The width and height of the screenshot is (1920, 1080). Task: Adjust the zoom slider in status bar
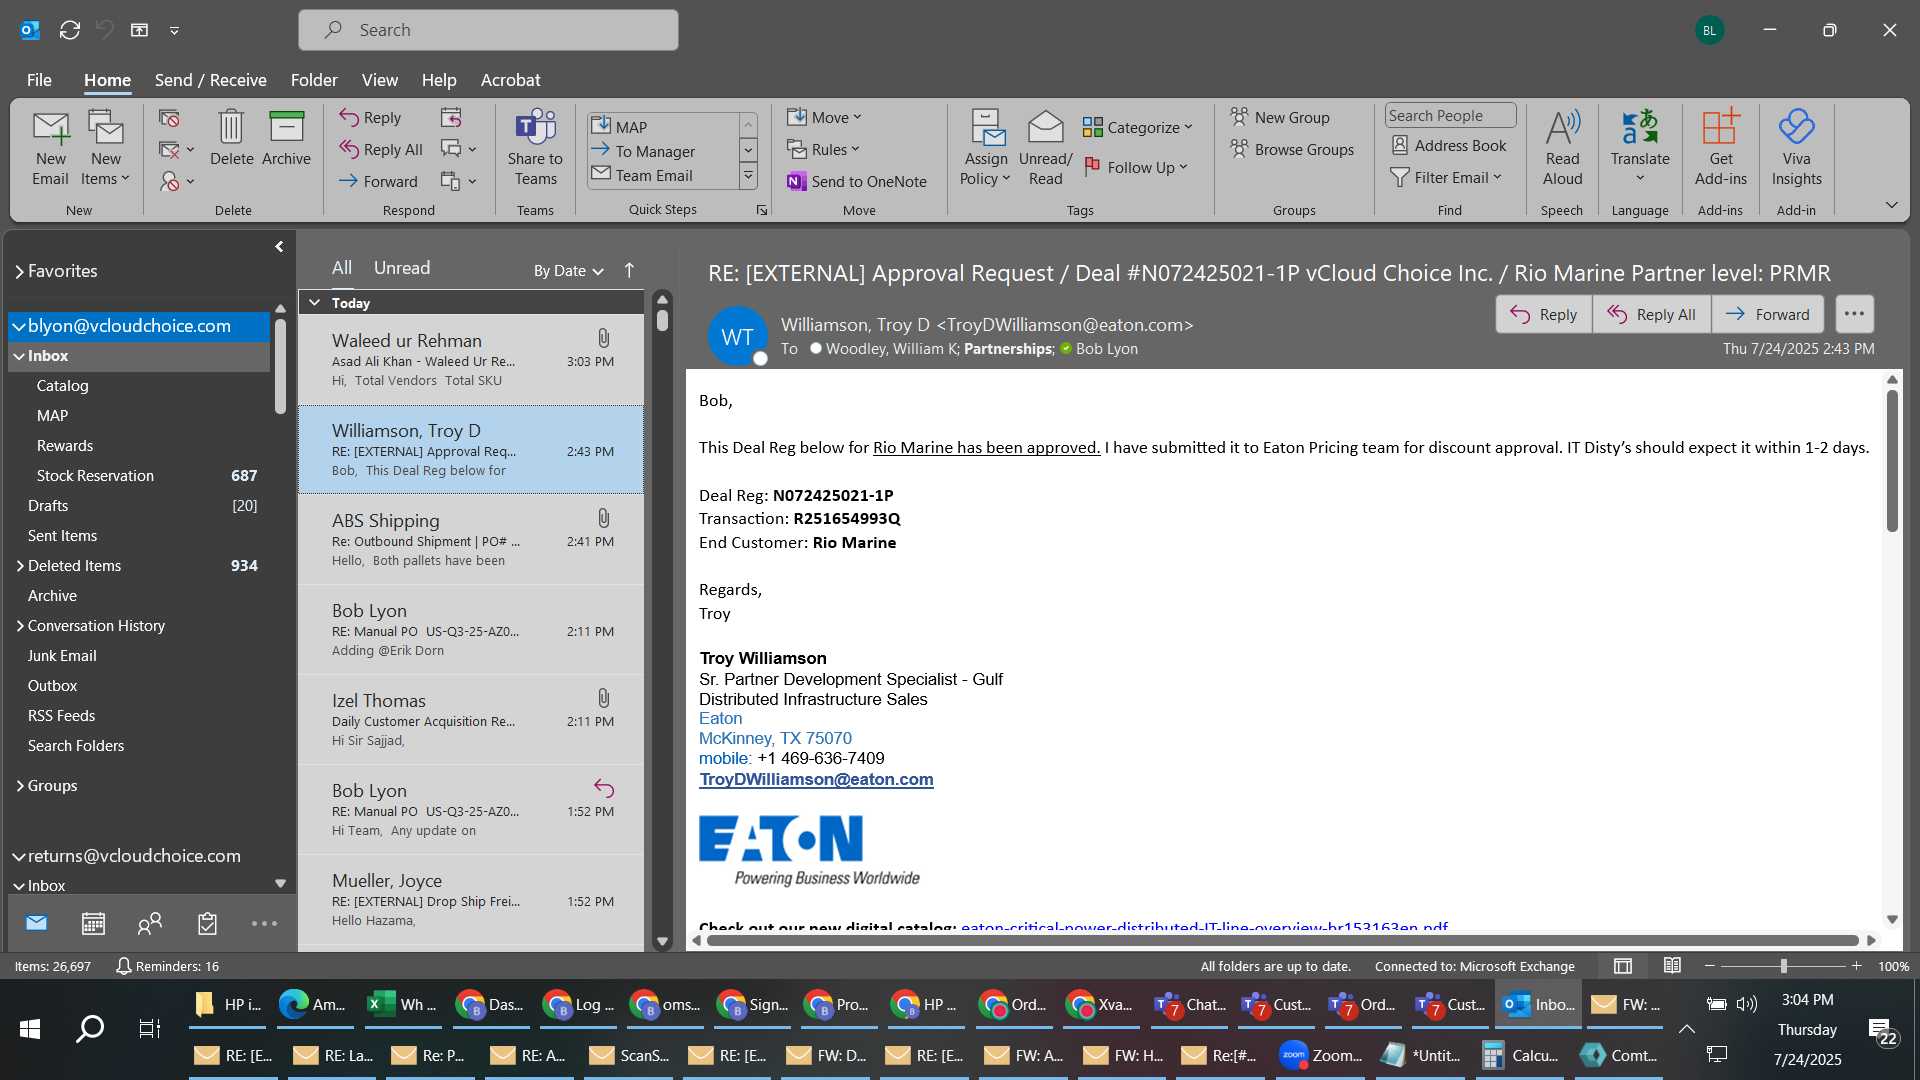[1783, 966]
